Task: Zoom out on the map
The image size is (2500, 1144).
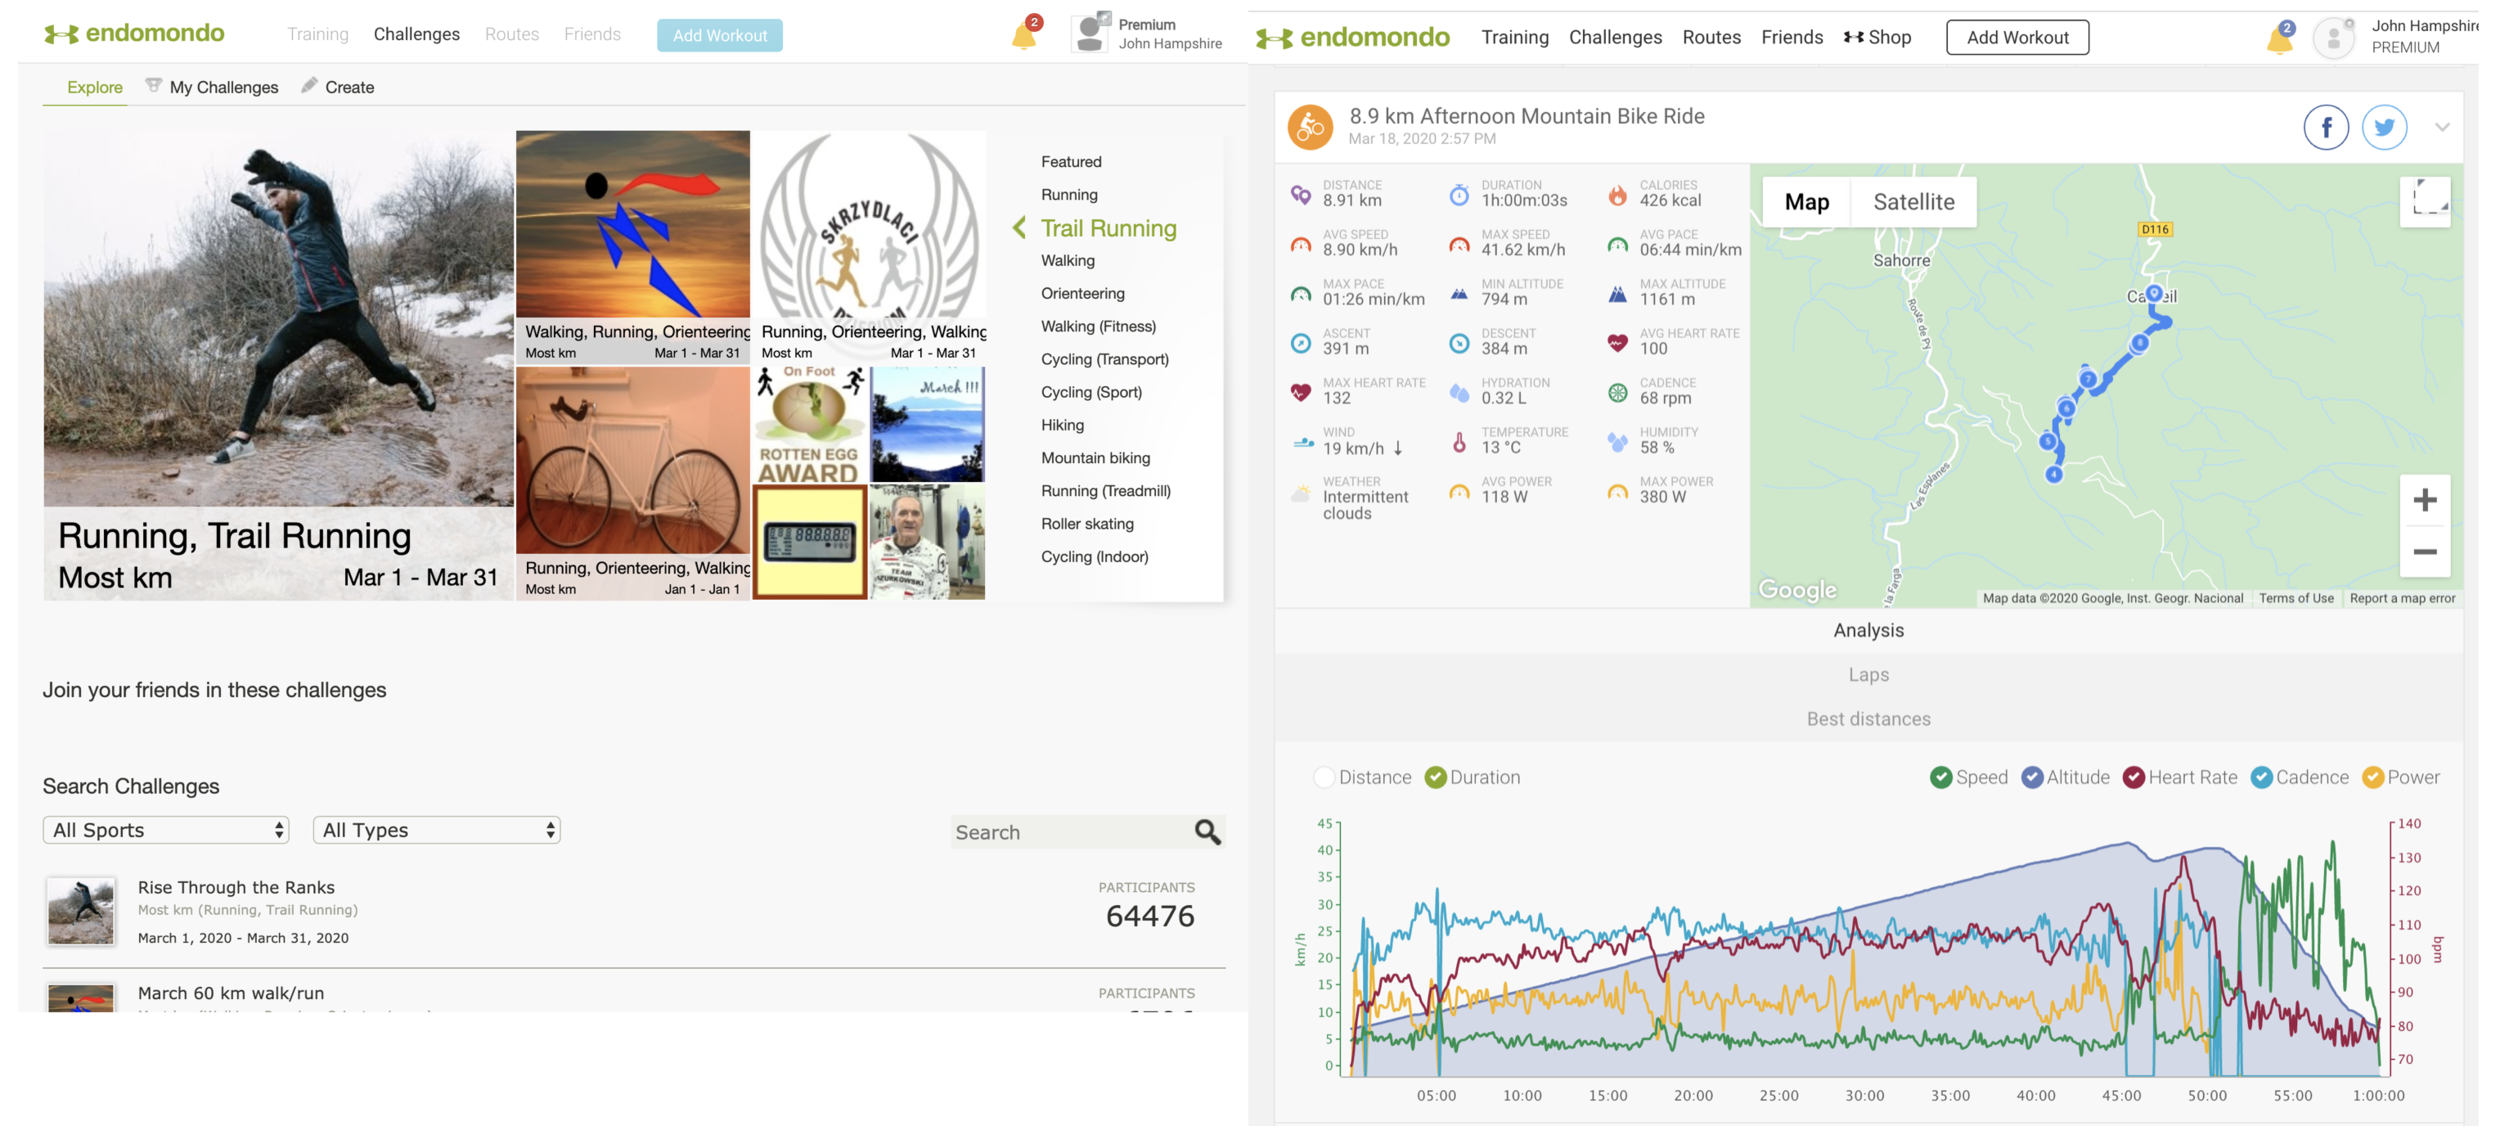Action: pyautogui.click(x=2424, y=552)
